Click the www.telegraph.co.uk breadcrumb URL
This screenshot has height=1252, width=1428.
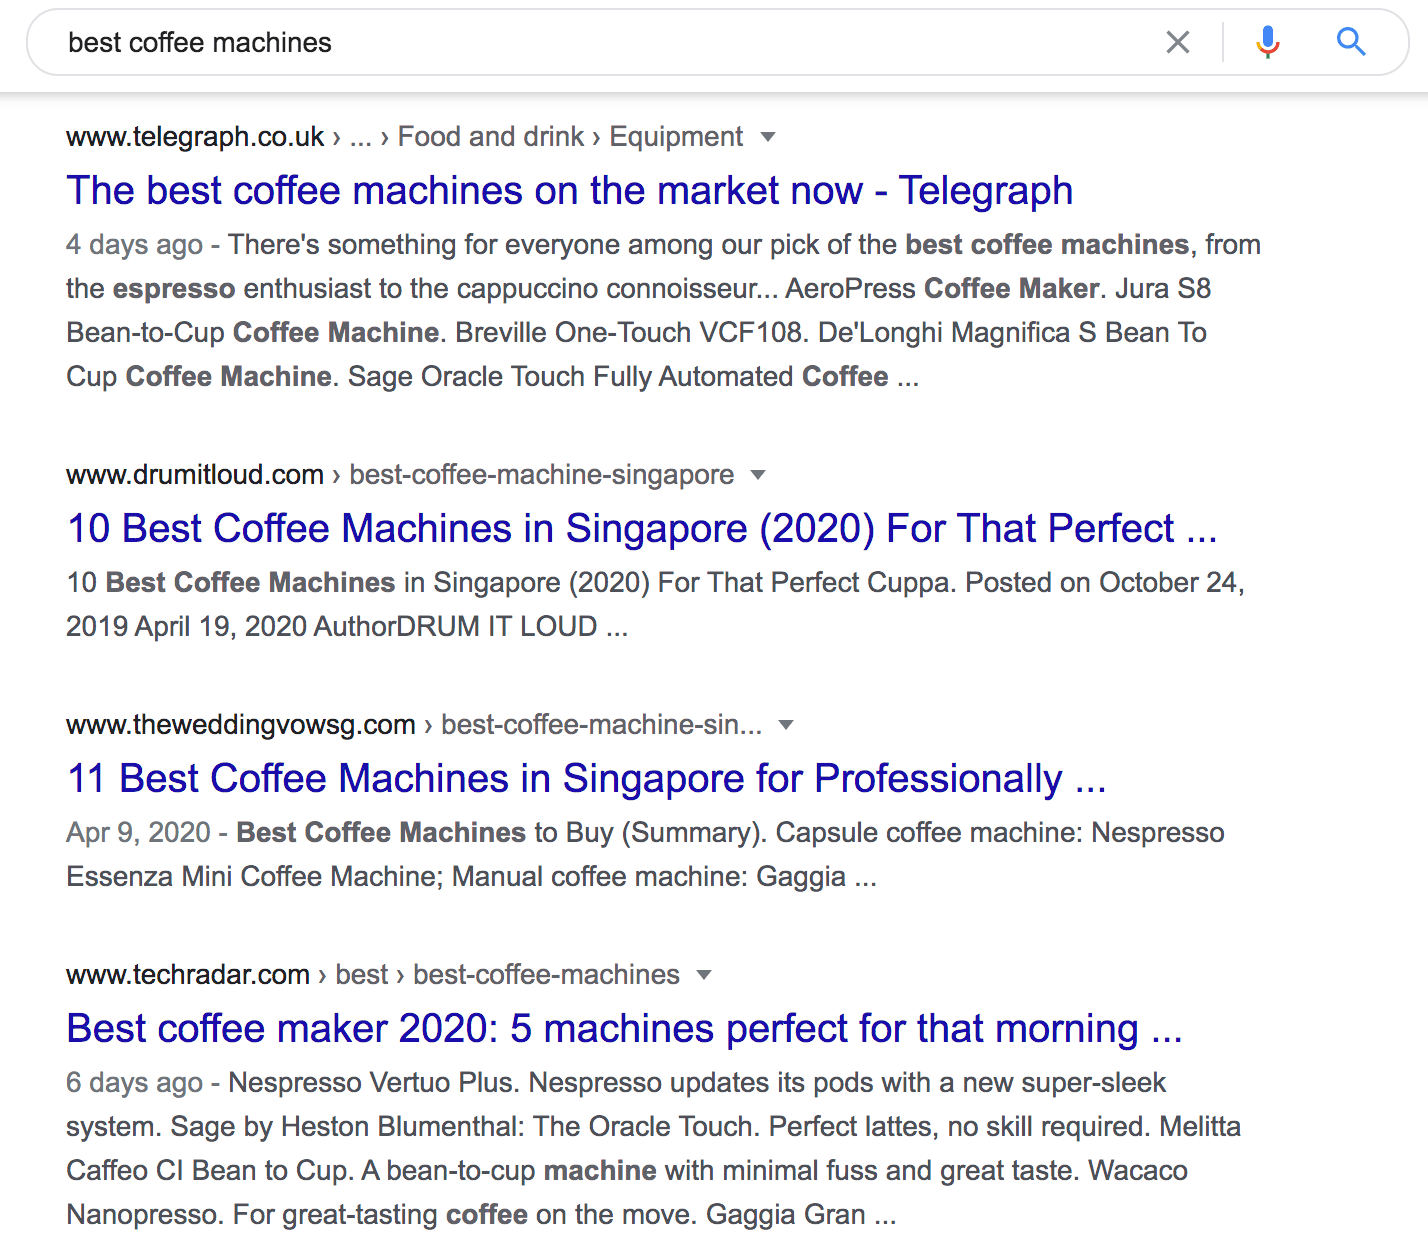(195, 137)
